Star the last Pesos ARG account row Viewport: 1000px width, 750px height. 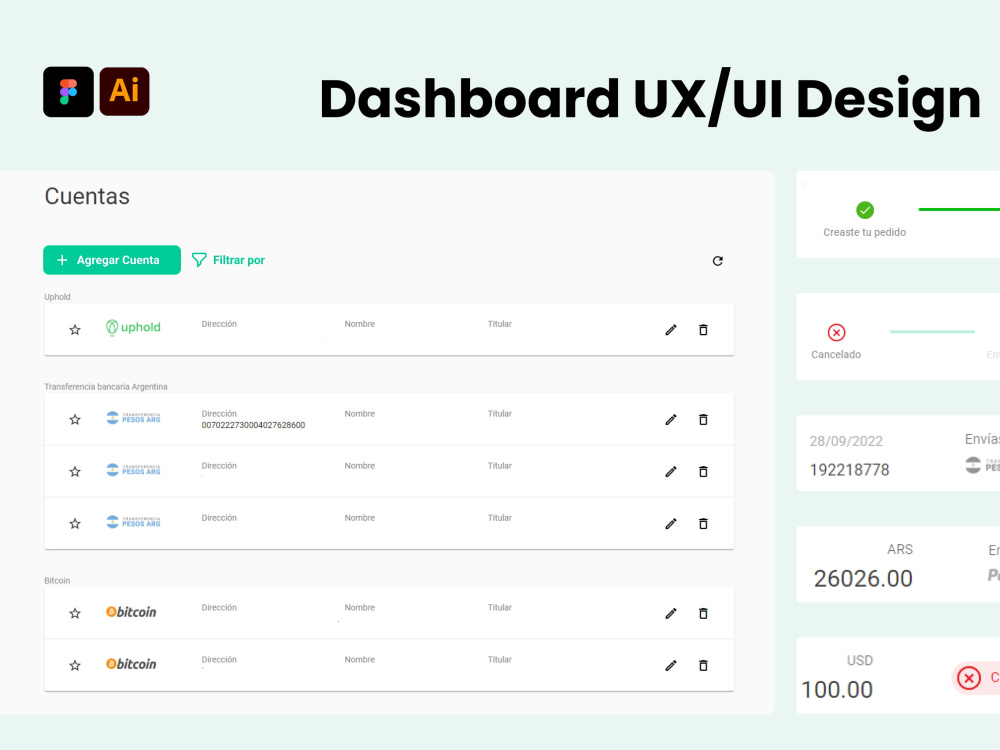[75, 524]
